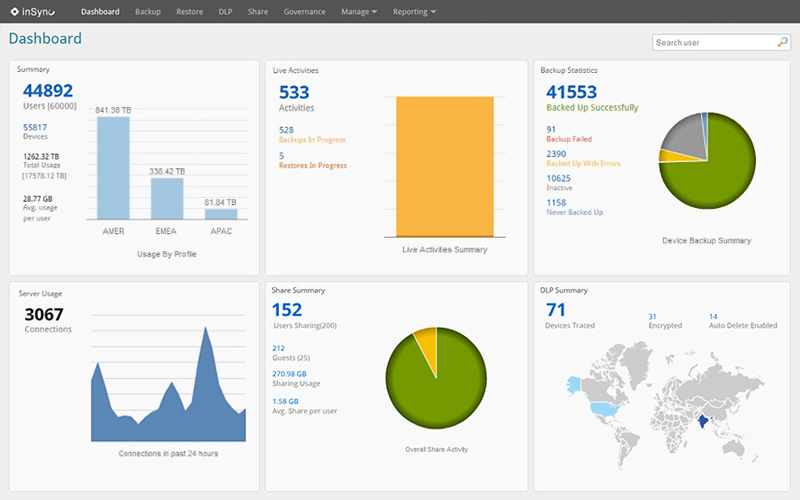The height and width of the screenshot is (500, 800).
Task: Open 2390 Backed Up With Errors
Action: [x=557, y=152]
